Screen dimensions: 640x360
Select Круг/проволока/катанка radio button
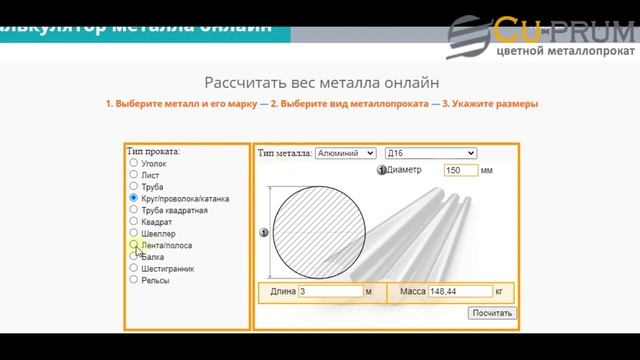(133, 198)
